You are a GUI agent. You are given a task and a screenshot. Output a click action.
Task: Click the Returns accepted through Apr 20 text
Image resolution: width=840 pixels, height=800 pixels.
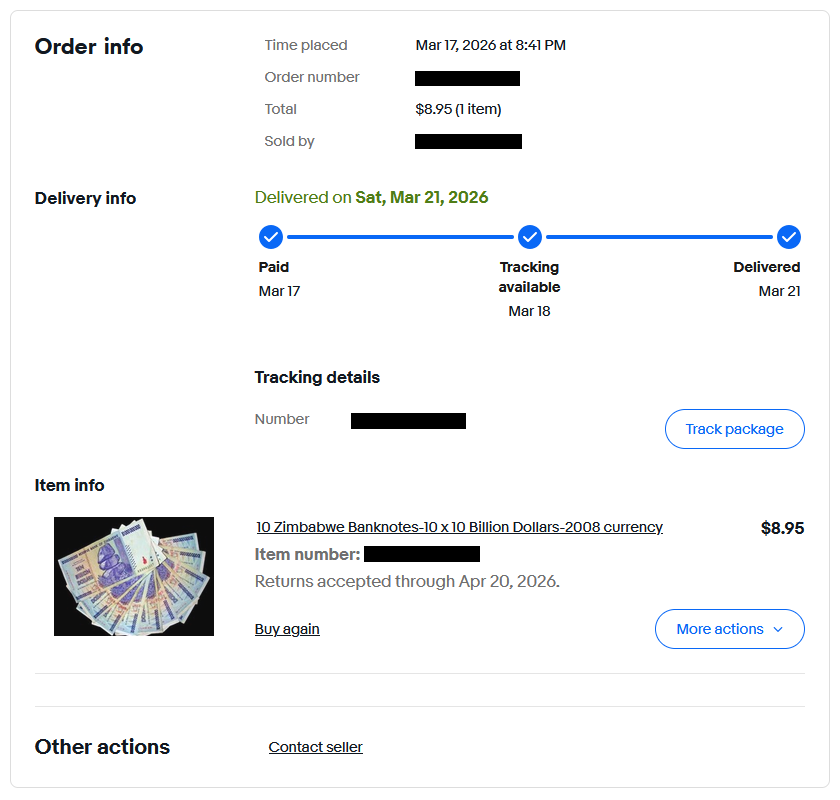tap(407, 581)
